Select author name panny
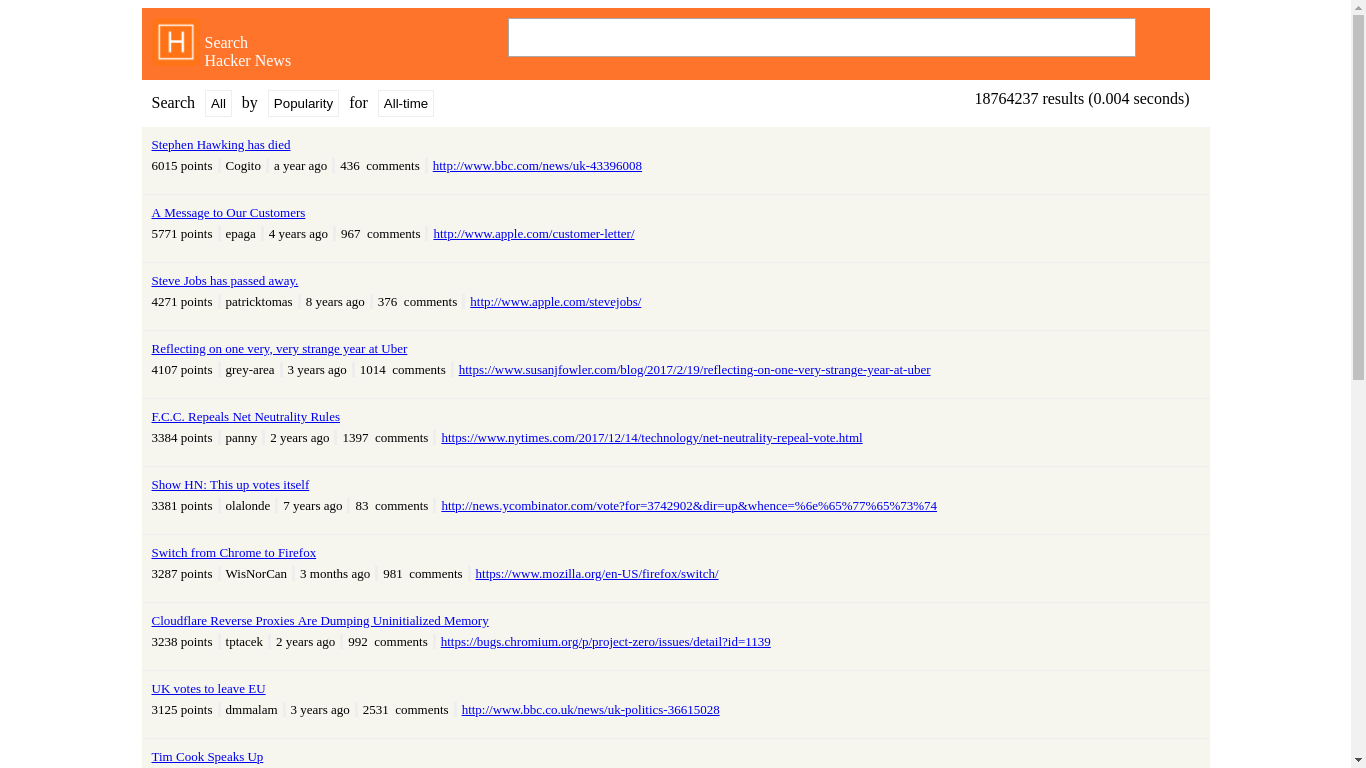Screen dimensions: 1366x768 point(241,438)
